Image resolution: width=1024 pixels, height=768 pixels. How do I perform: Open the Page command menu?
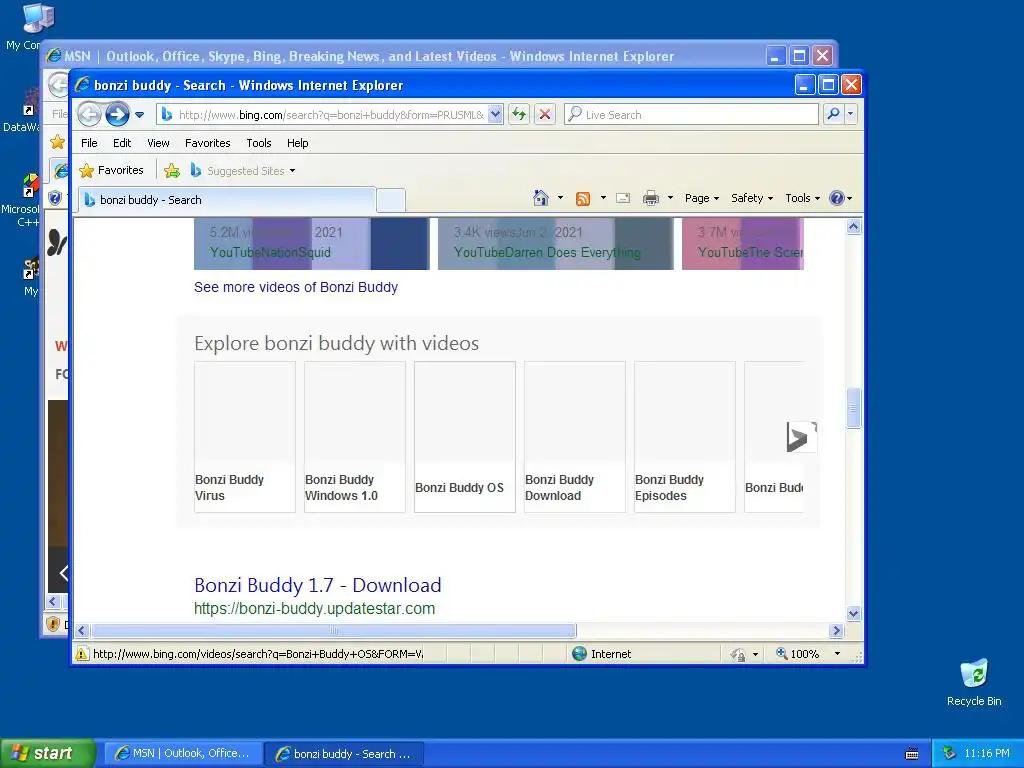click(x=701, y=198)
